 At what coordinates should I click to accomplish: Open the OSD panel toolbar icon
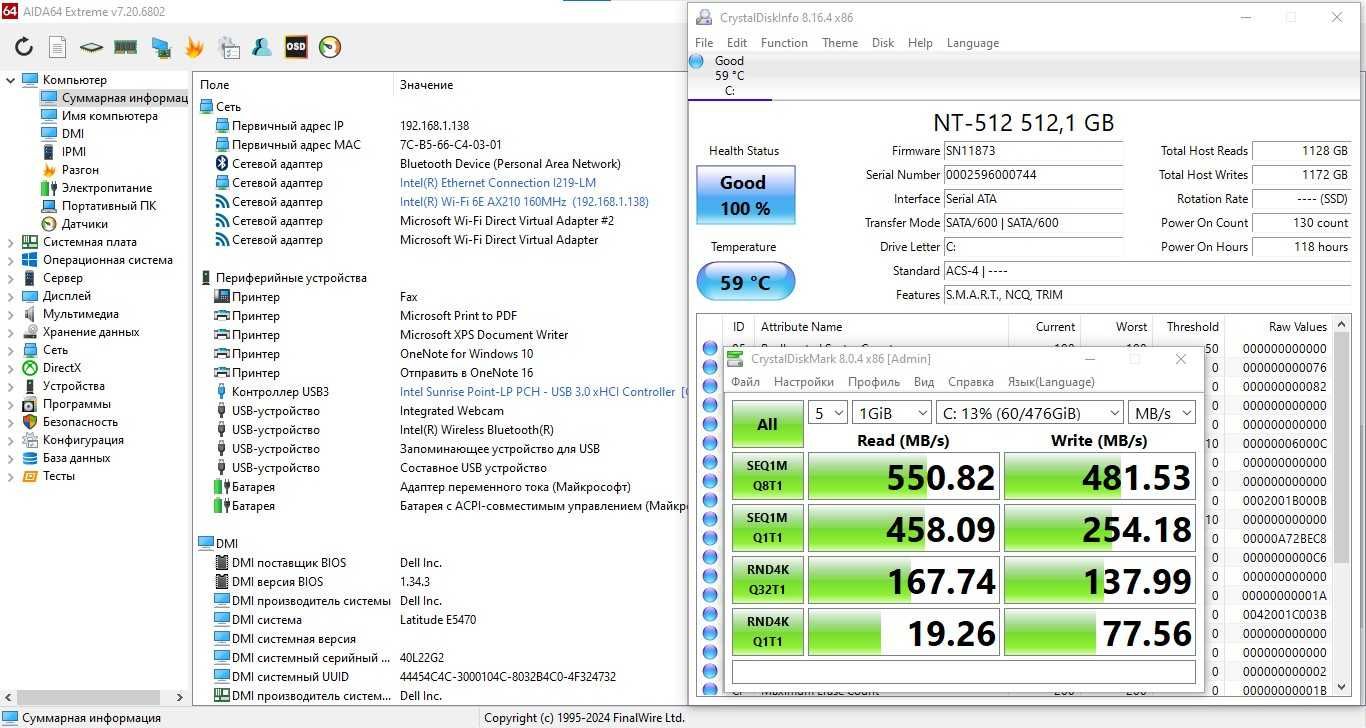296,47
